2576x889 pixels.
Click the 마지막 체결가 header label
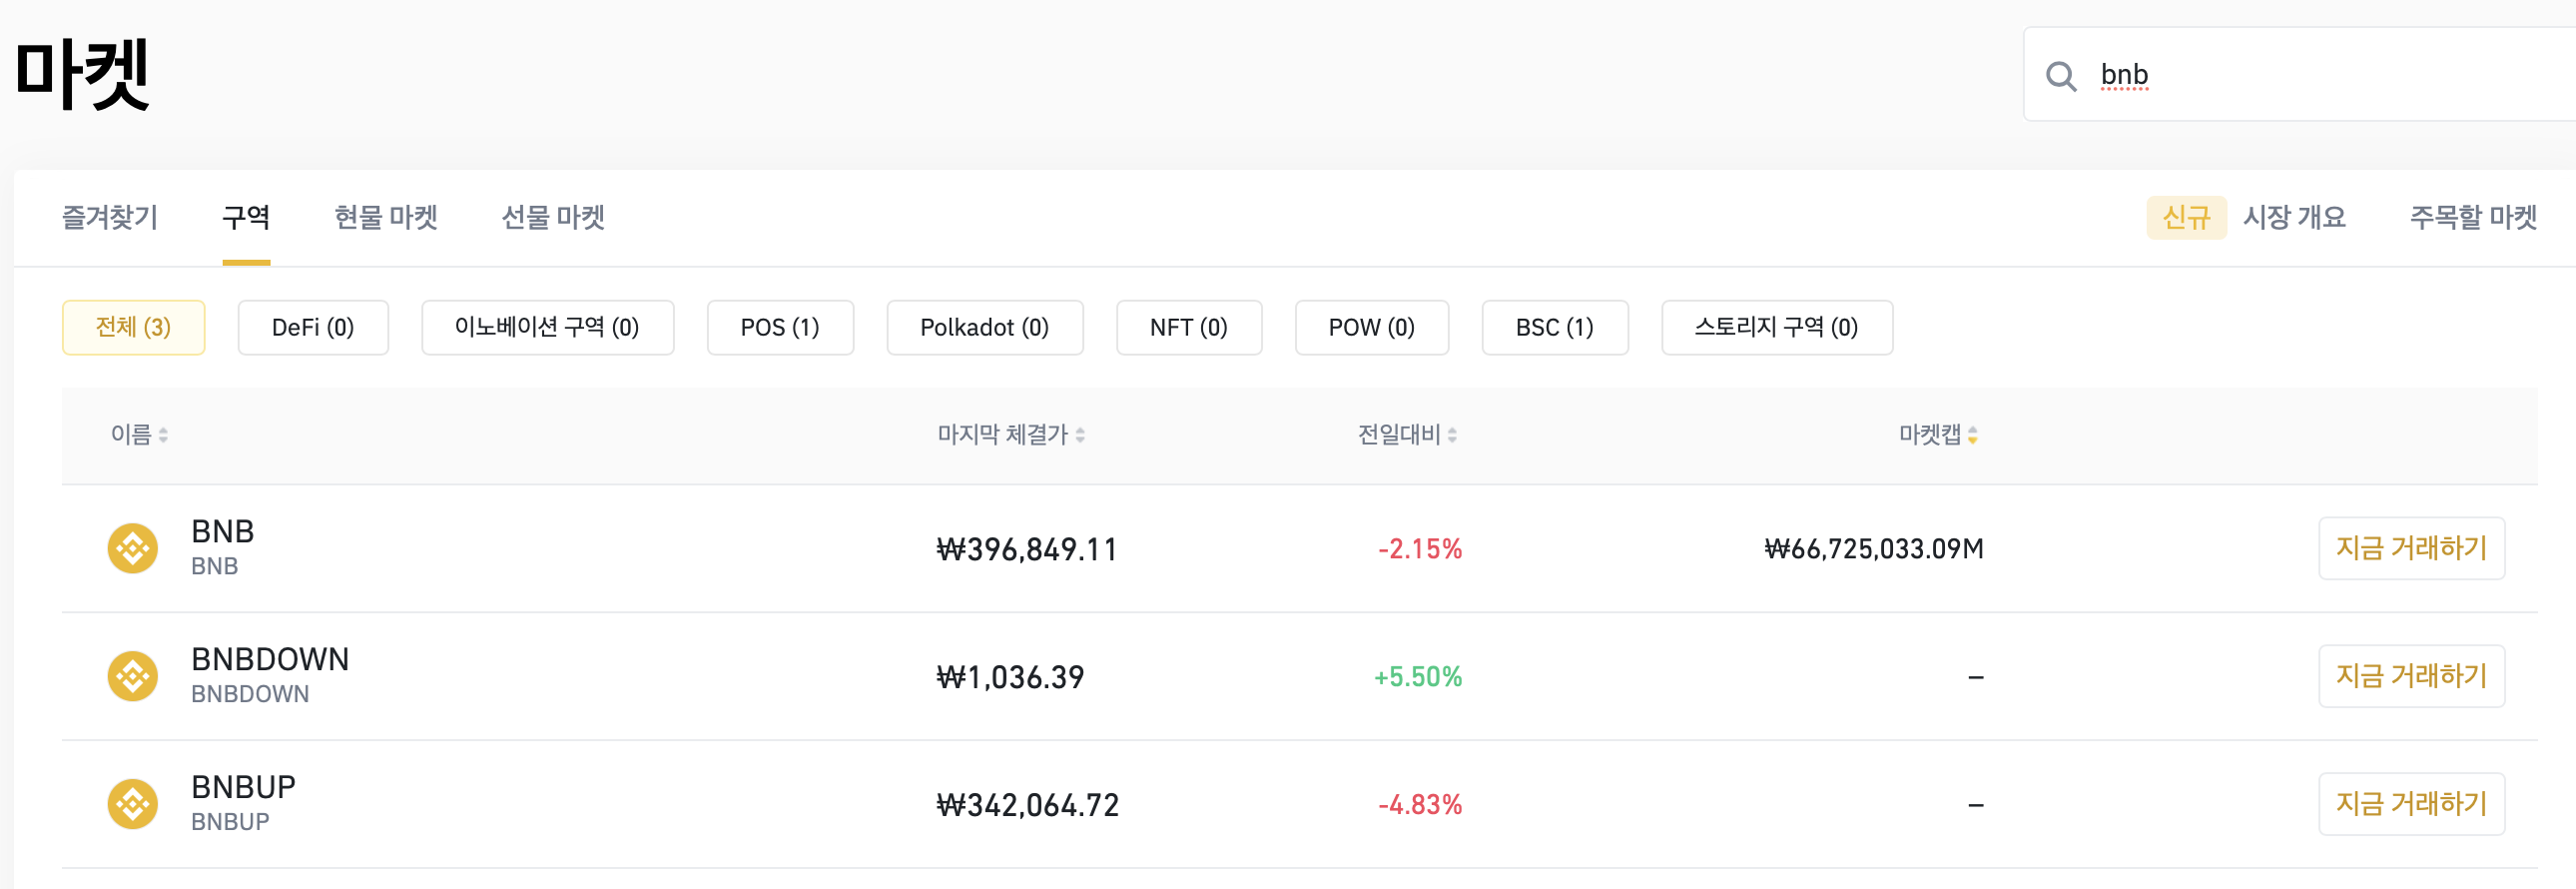coord(1003,435)
